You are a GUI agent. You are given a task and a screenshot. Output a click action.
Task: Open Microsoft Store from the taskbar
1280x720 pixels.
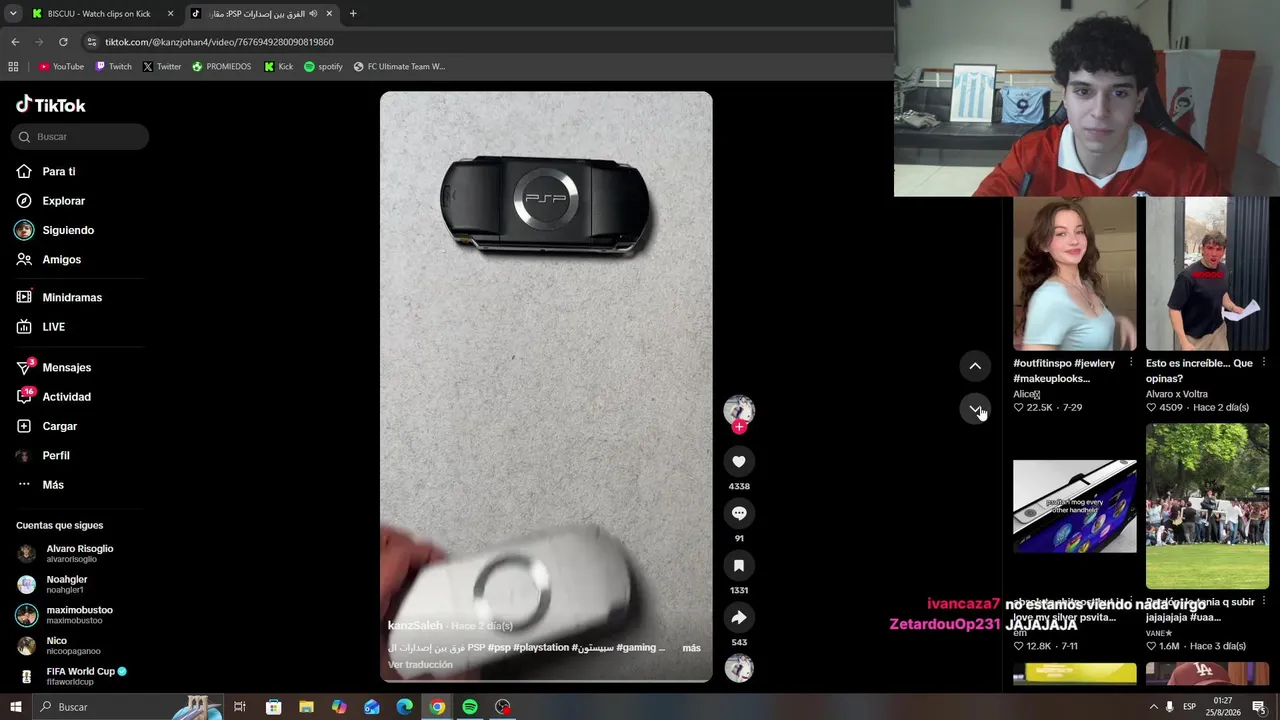[274, 707]
